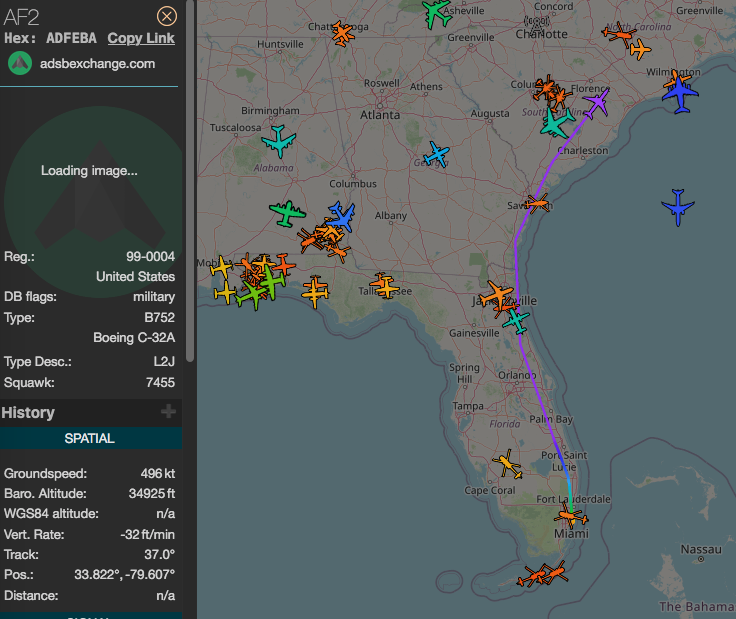Click the Hex value ADFEBA
736x619 pixels.
point(71,38)
